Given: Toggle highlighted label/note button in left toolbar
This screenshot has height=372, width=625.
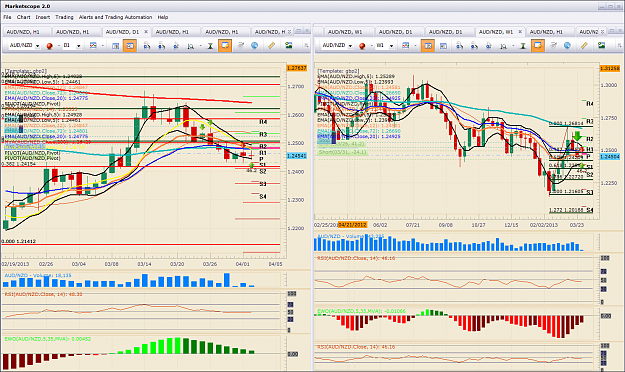Looking at the screenshot, I should 225,46.
